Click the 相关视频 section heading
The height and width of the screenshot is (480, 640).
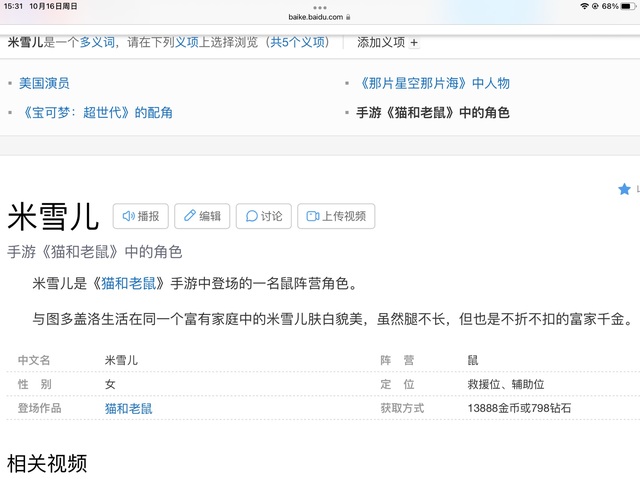tap(47, 464)
